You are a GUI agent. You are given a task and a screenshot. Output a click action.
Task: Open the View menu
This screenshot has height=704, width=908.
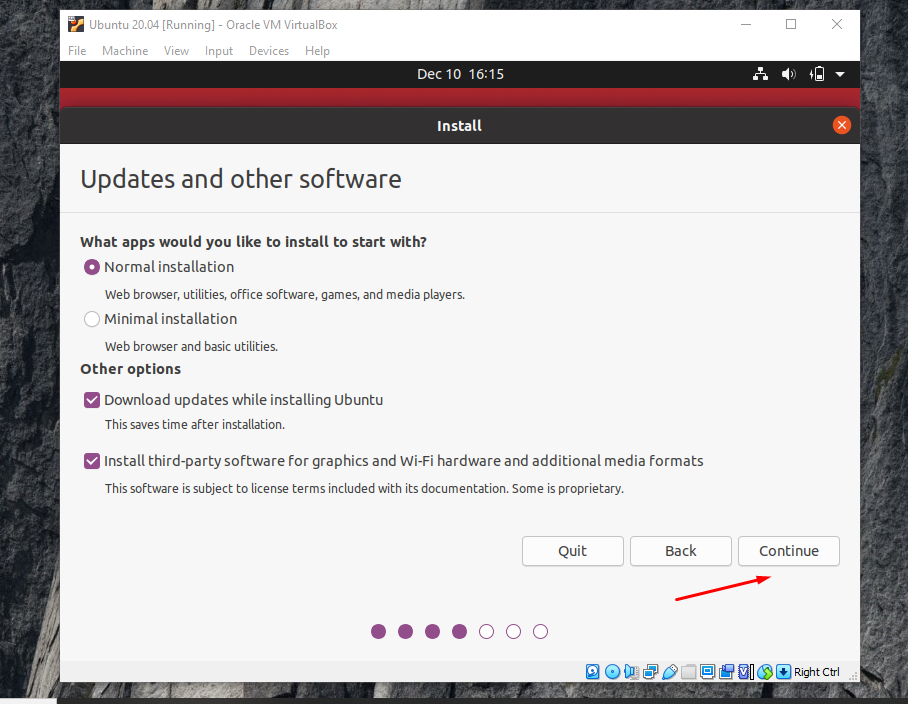[x=176, y=51]
